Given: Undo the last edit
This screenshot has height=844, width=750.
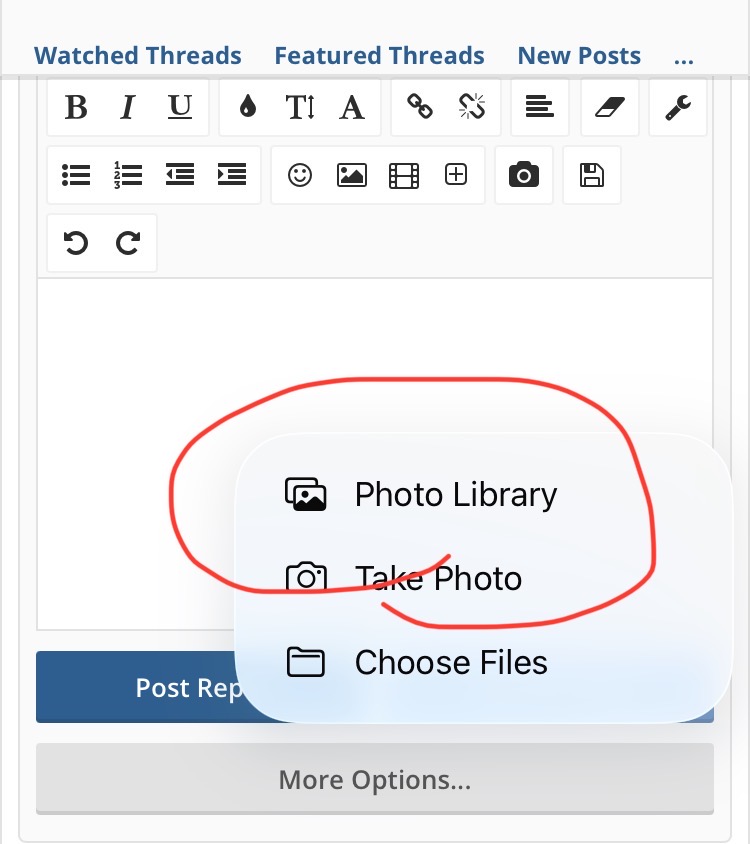Looking at the screenshot, I should (76, 243).
